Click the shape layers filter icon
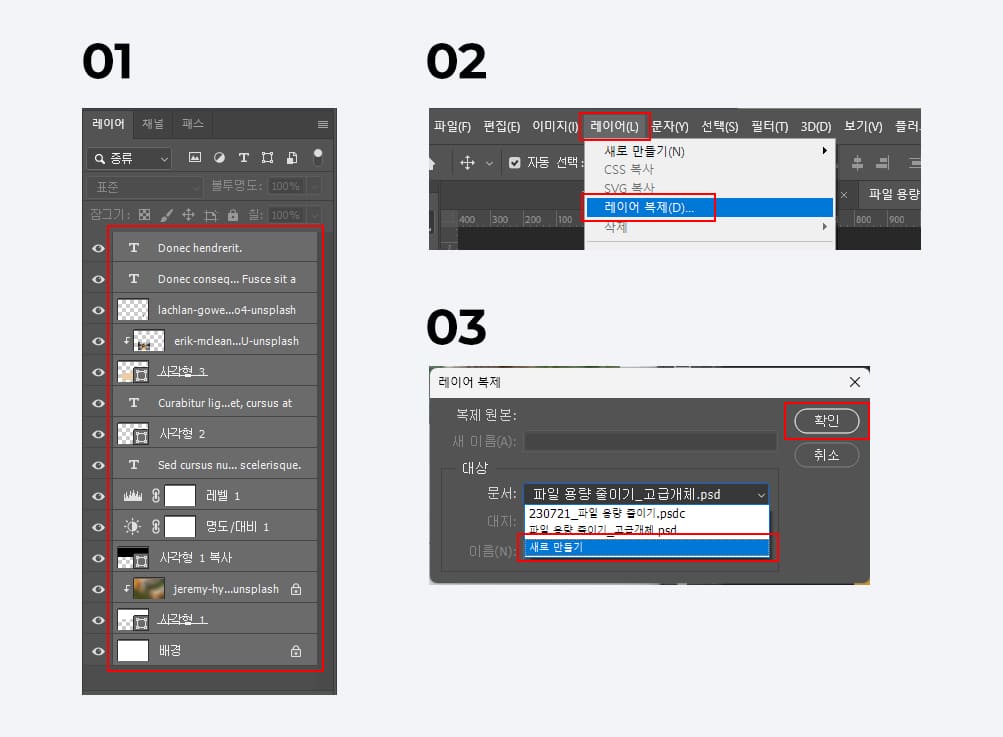Image resolution: width=1003 pixels, height=737 pixels. [267, 158]
